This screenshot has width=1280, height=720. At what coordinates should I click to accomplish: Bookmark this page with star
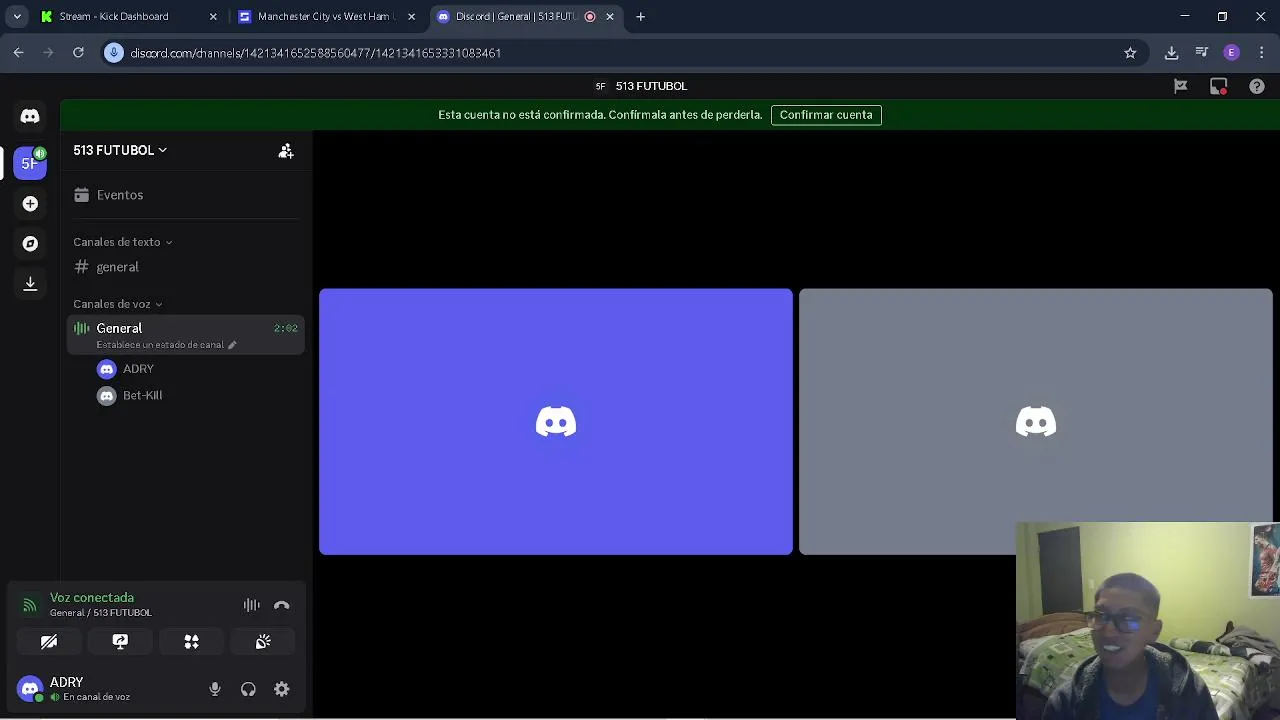point(1130,53)
